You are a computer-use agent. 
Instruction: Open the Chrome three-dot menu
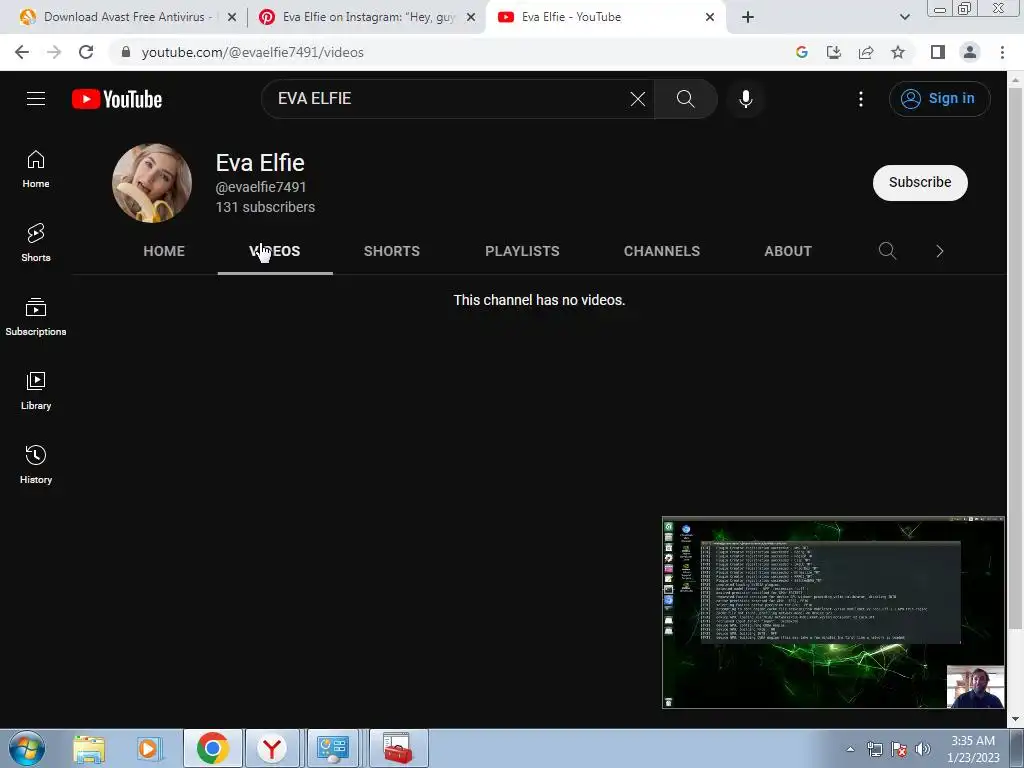(x=1002, y=52)
